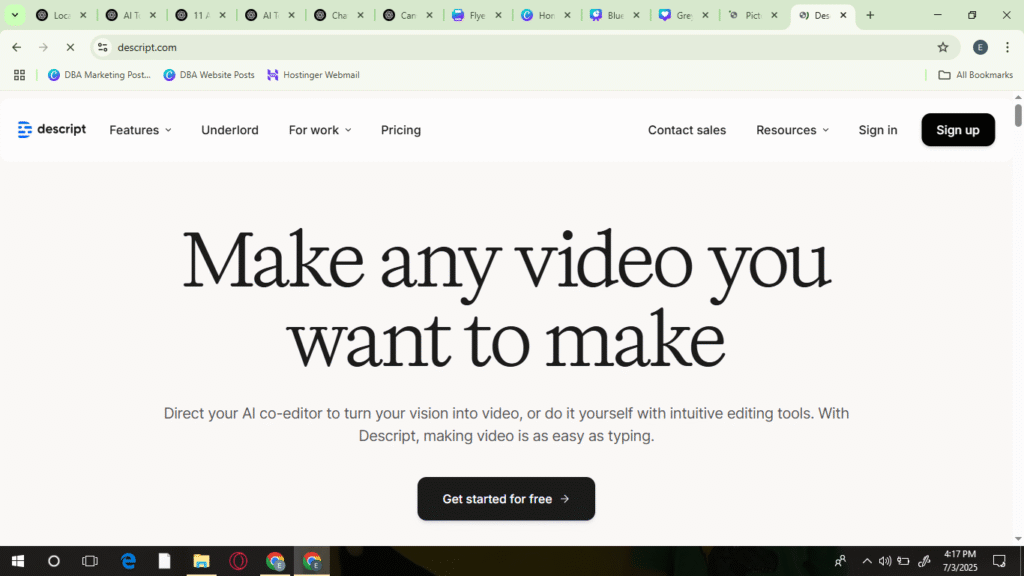This screenshot has width=1024, height=576.
Task: Click the Sign in link
Action: 878,130
